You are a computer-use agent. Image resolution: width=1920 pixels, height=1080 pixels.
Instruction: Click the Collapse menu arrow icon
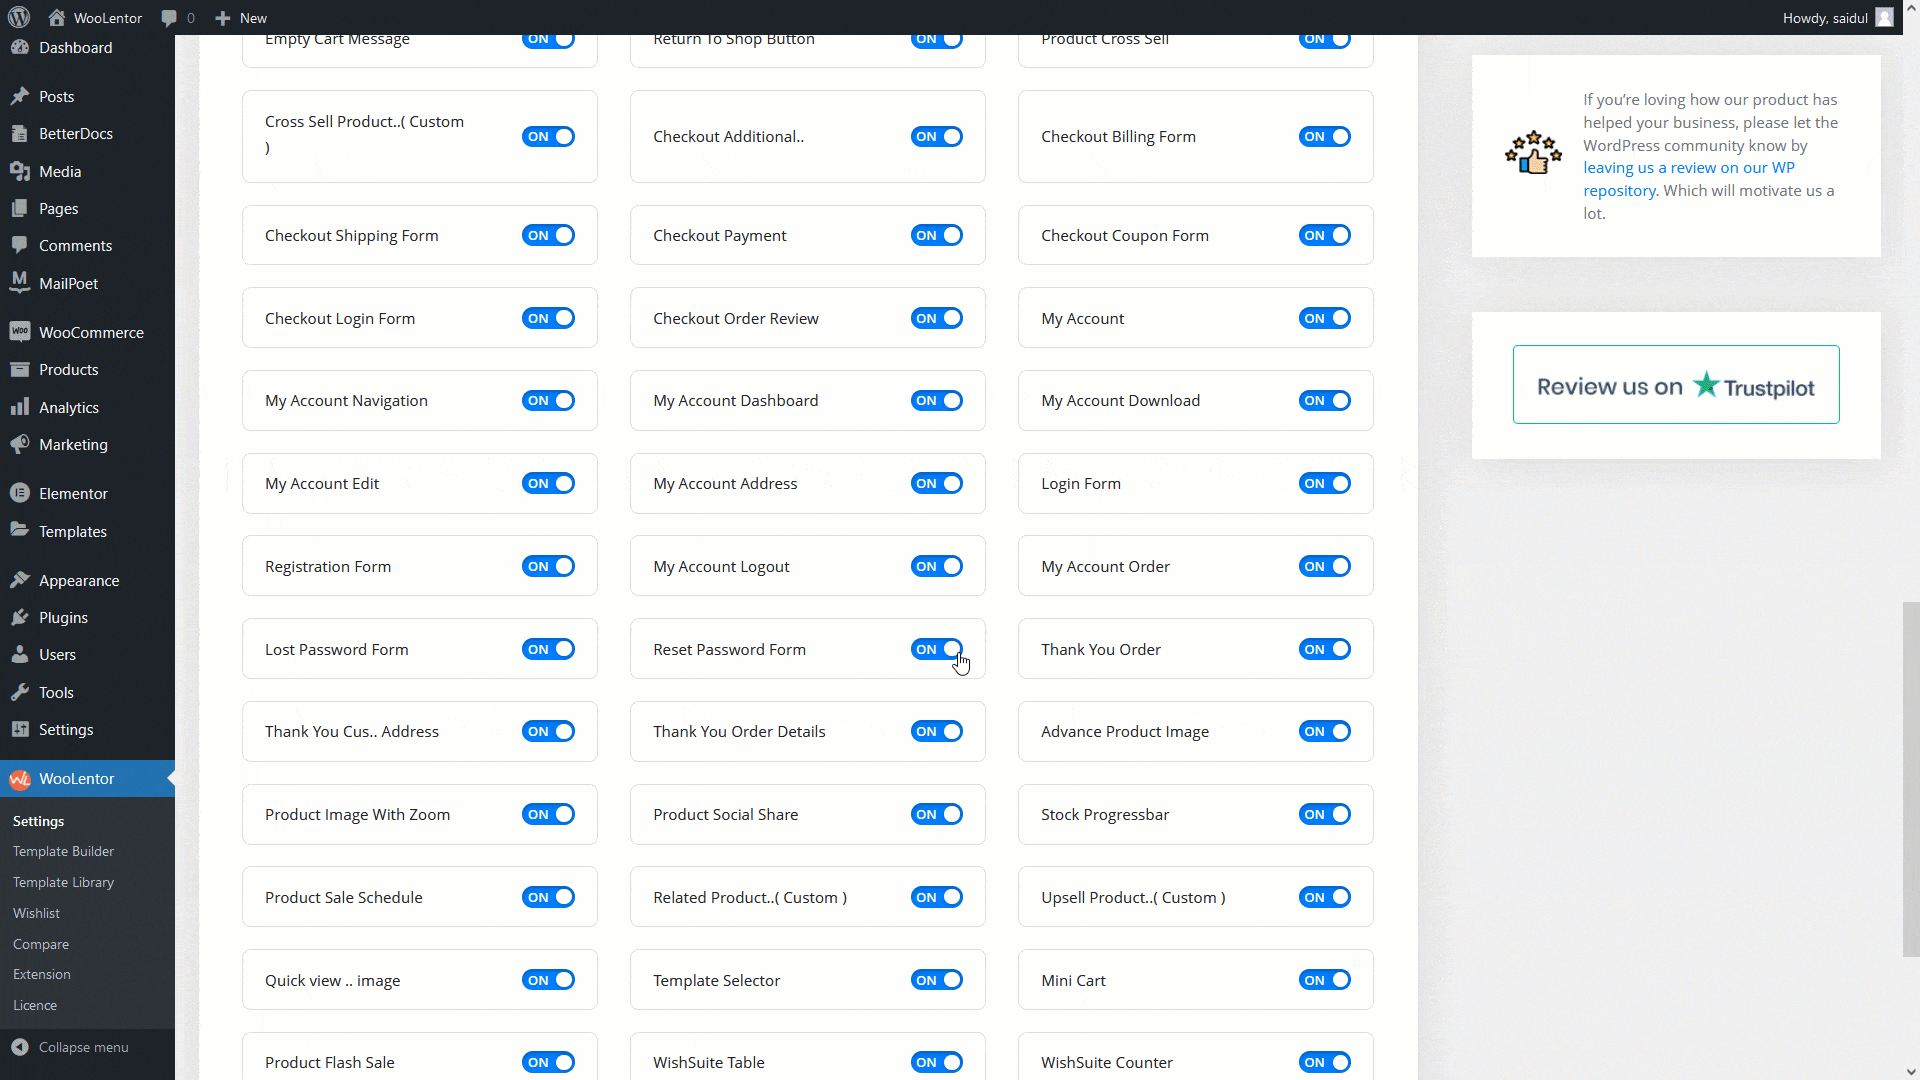coord(20,1047)
